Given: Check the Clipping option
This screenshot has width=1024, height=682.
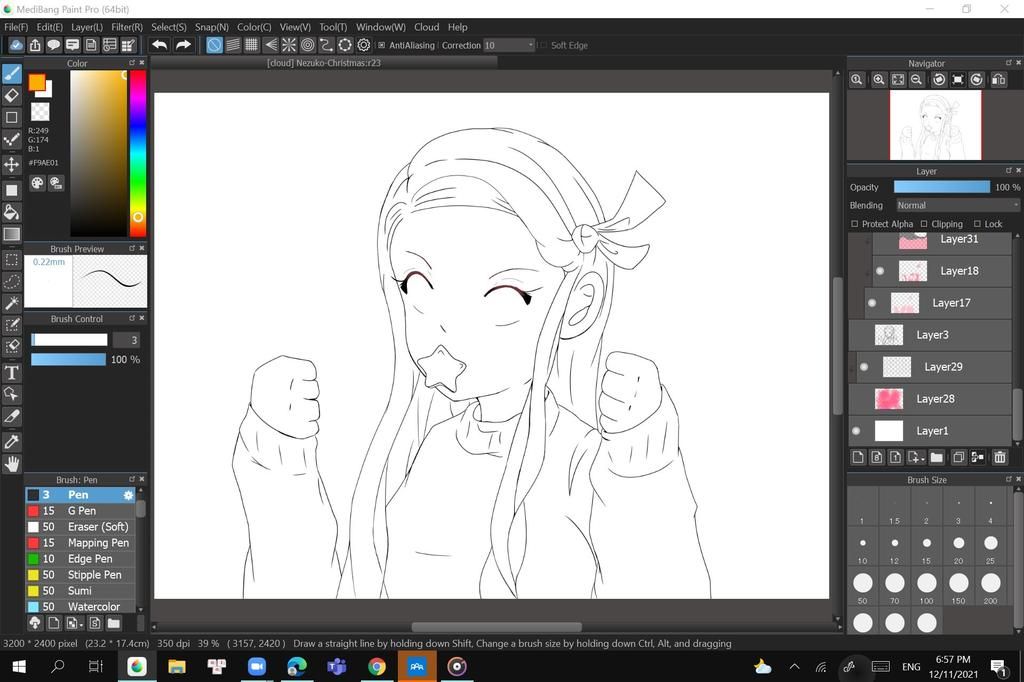Looking at the screenshot, I should [x=923, y=223].
